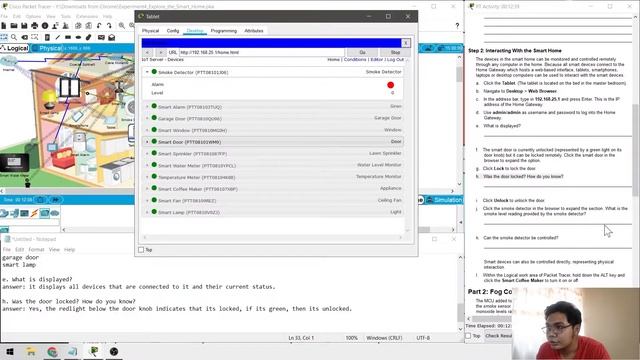This screenshot has width=640, height=360.
Task: Select the Delete tool icon
Action: (24, 37)
